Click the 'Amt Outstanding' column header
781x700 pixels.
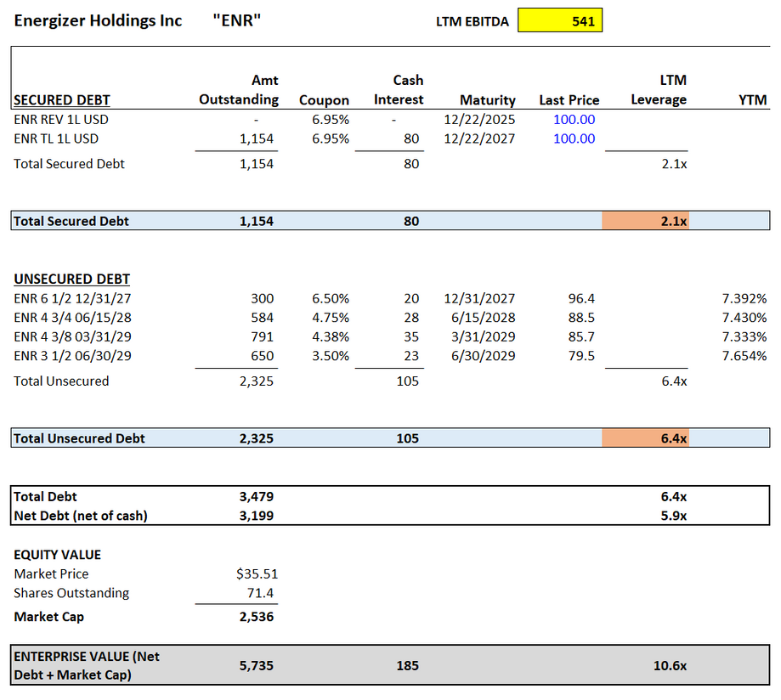point(239,90)
